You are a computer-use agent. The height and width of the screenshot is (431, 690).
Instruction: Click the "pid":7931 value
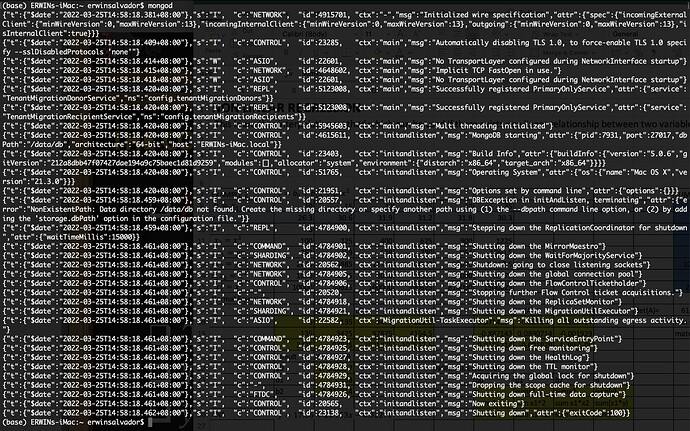[600, 135]
